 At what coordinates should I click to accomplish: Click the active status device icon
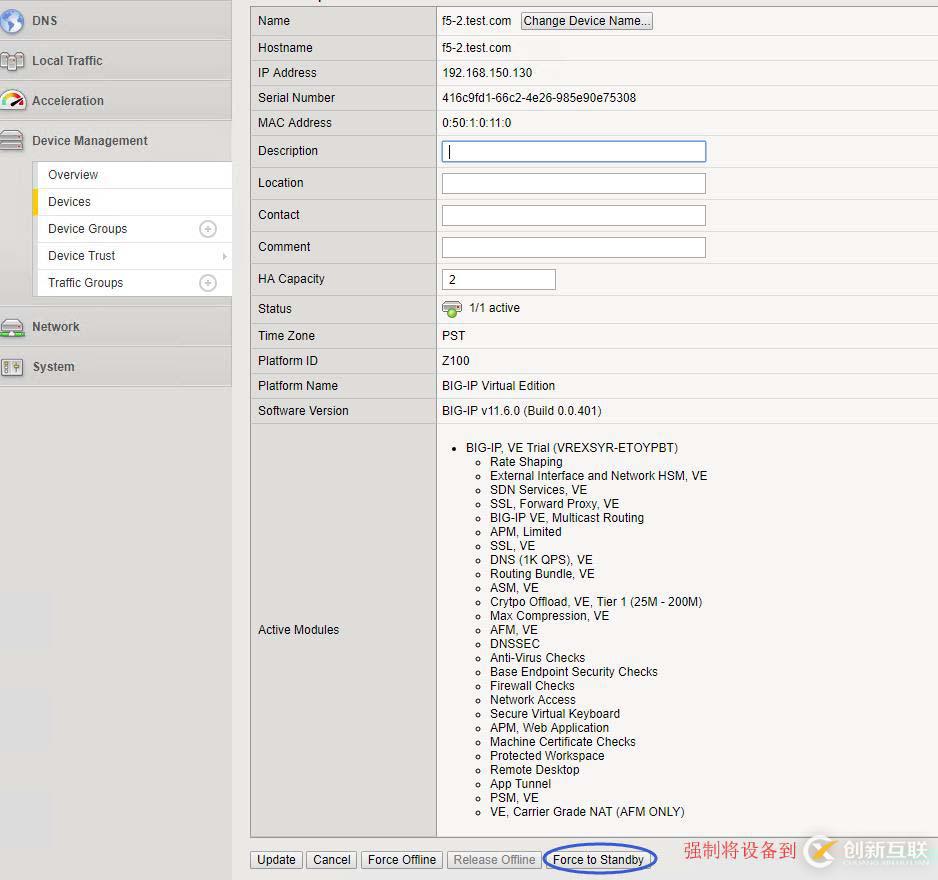452,309
